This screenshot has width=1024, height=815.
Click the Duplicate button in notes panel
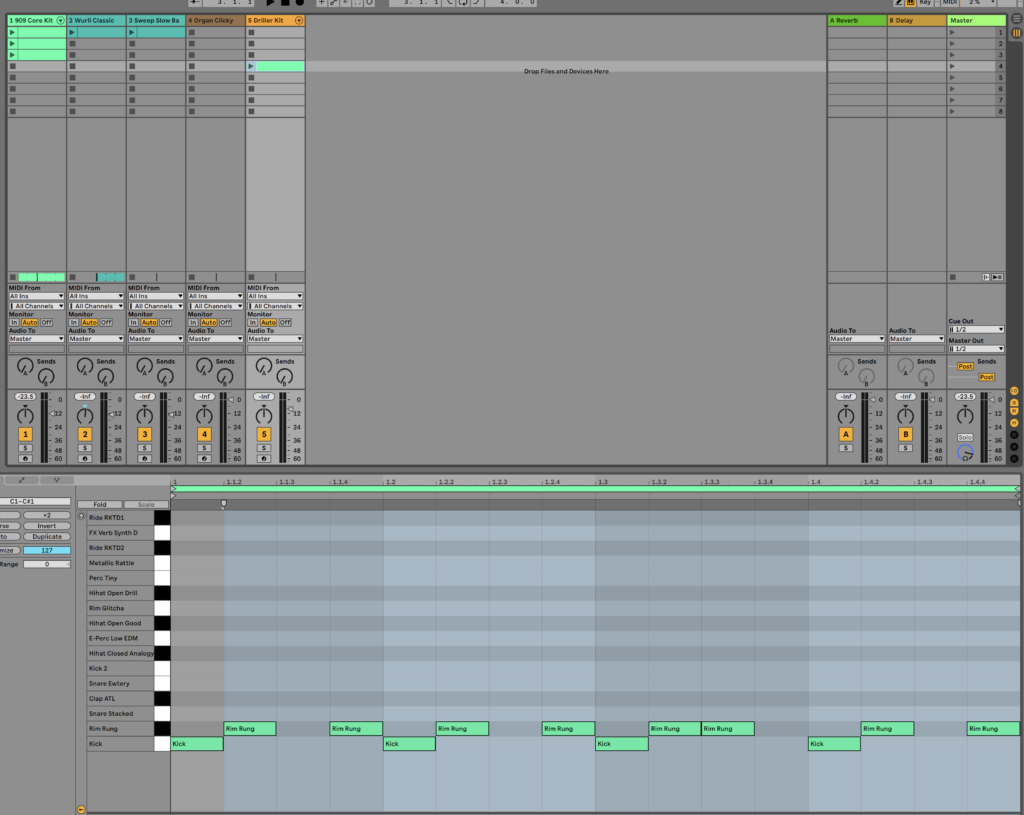pyautogui.click(x=47, y=536)
